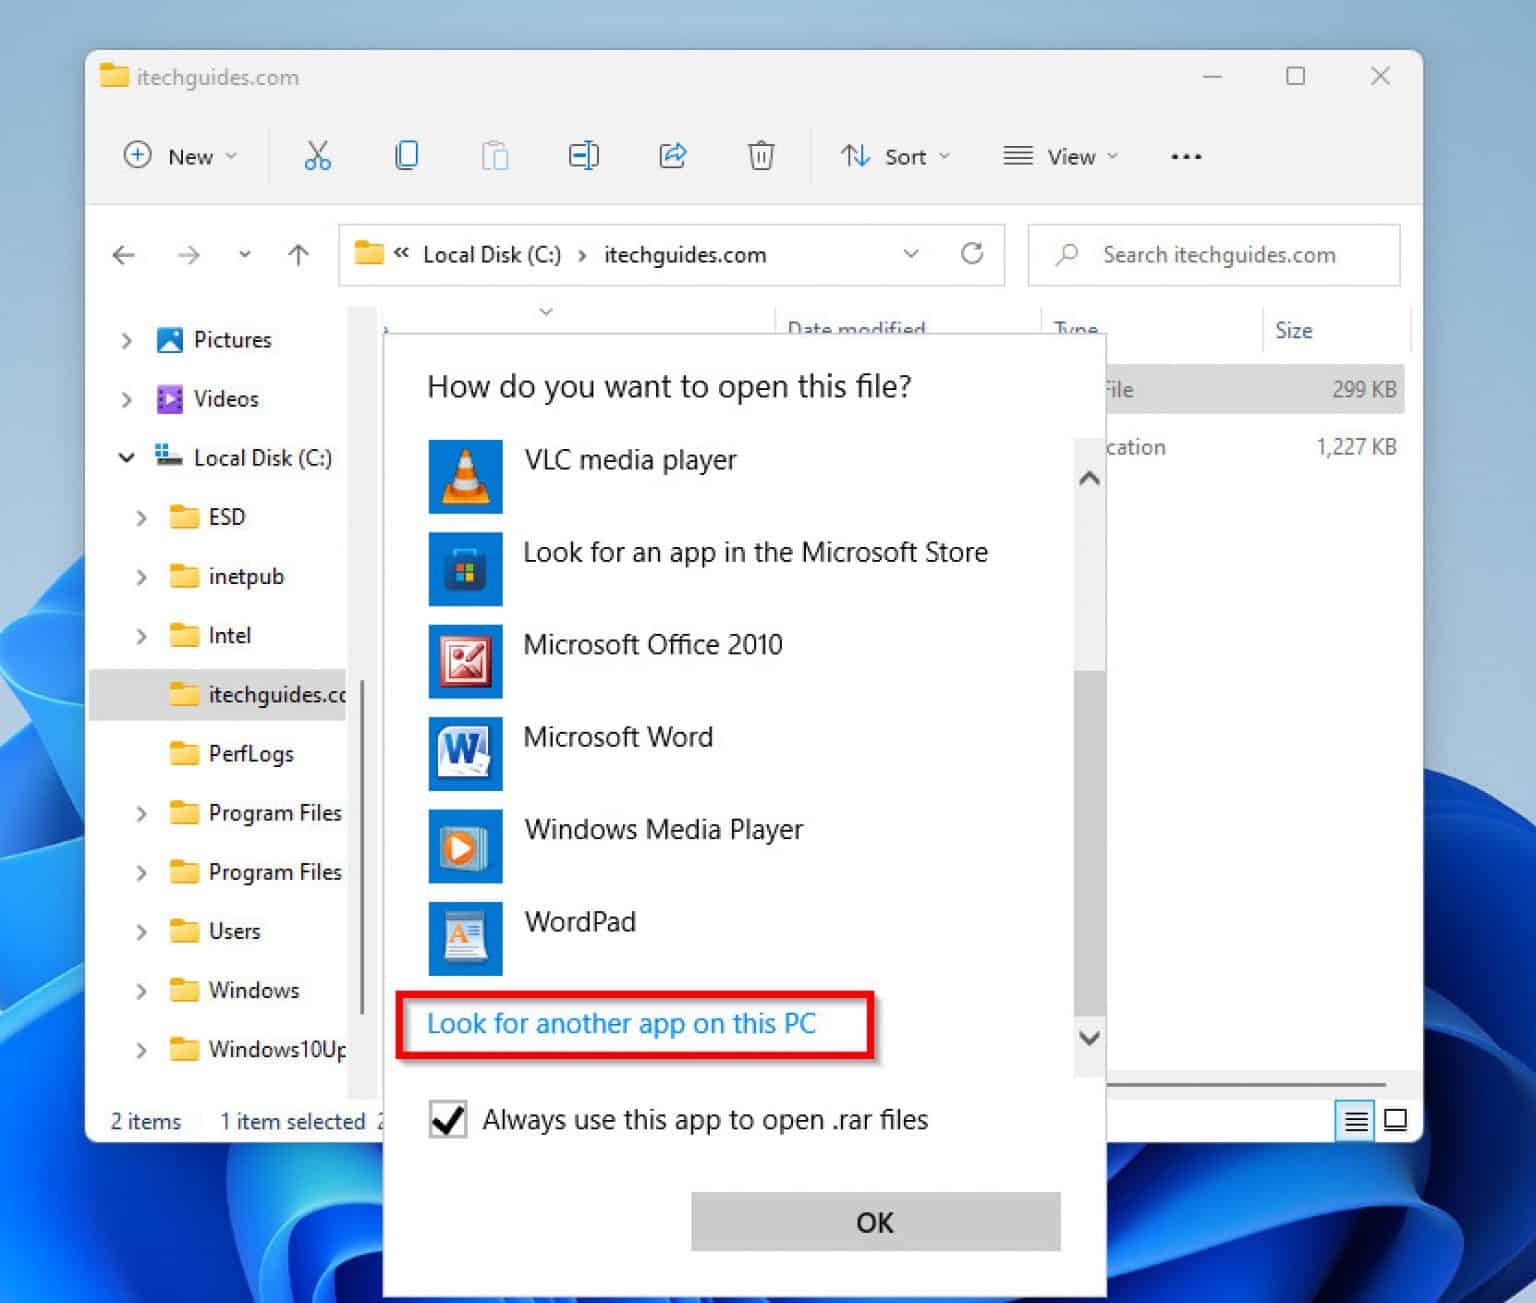Click the refresh icon in the address bar
Viewport: 1536px width, 1303px height.
click(x=973, y=254)
